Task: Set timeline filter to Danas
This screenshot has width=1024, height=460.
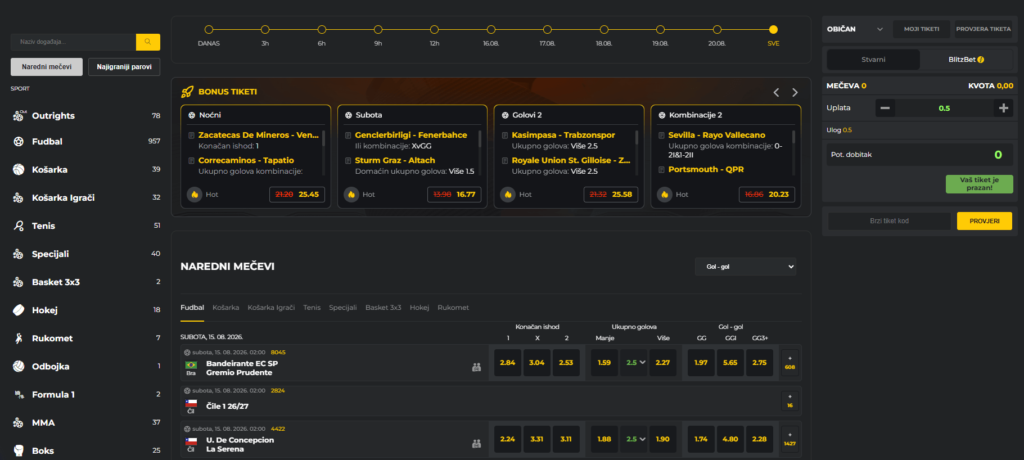Action: (x=209, y=29)
